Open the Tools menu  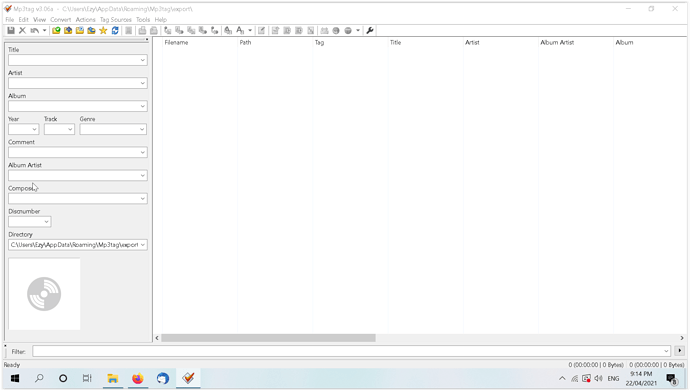(143, 20)
